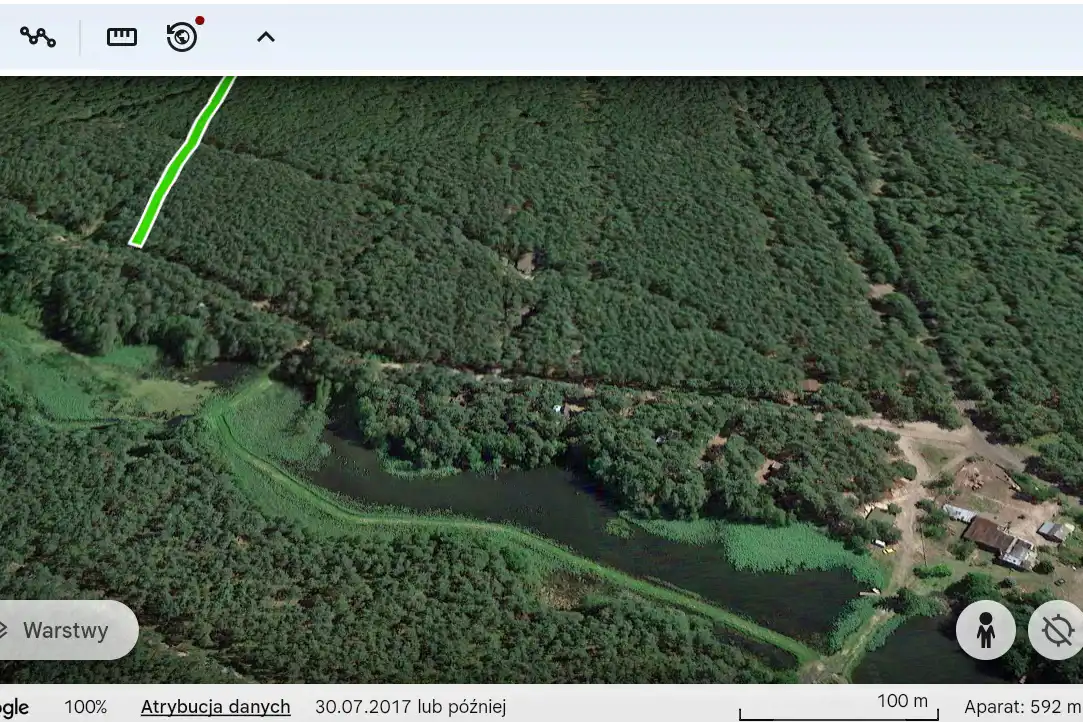
Task: Click the layers stack icon beside Warstwy
Action: point(3,630)
